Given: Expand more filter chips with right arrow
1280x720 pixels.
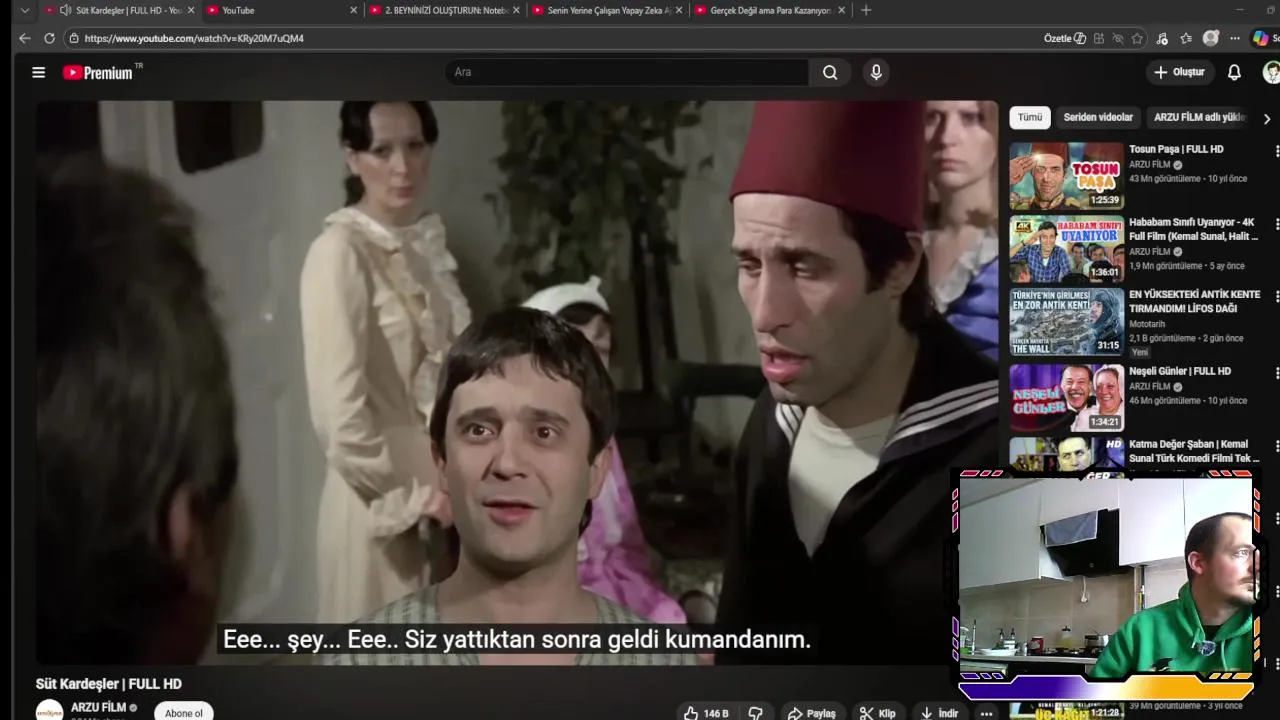Looking at the screenshot, I should tap(1267, 118).
